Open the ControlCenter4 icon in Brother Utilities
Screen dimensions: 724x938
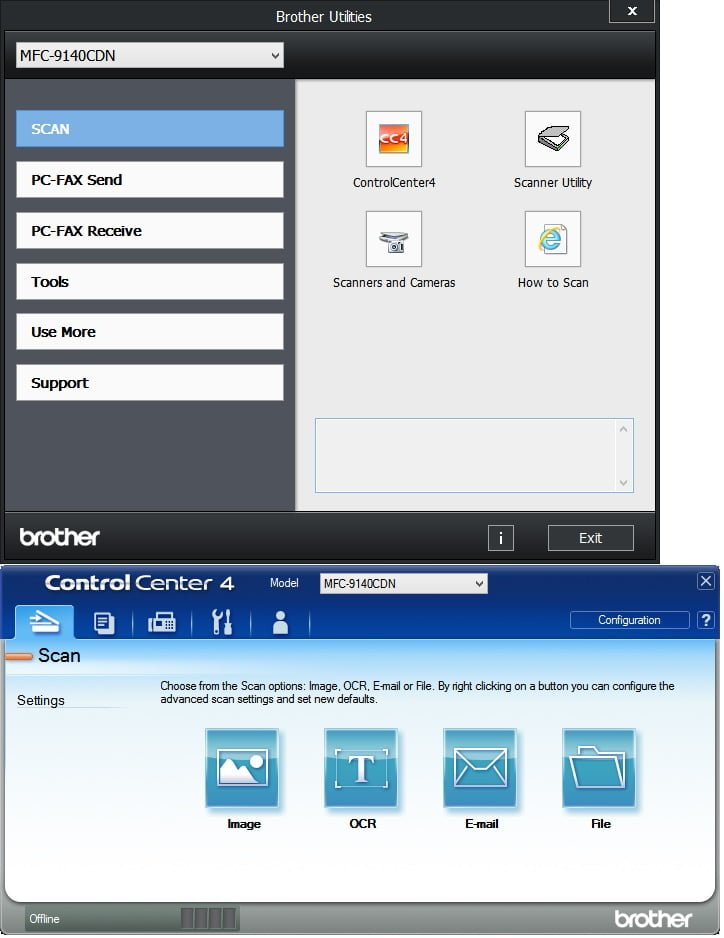click(394, 139)
